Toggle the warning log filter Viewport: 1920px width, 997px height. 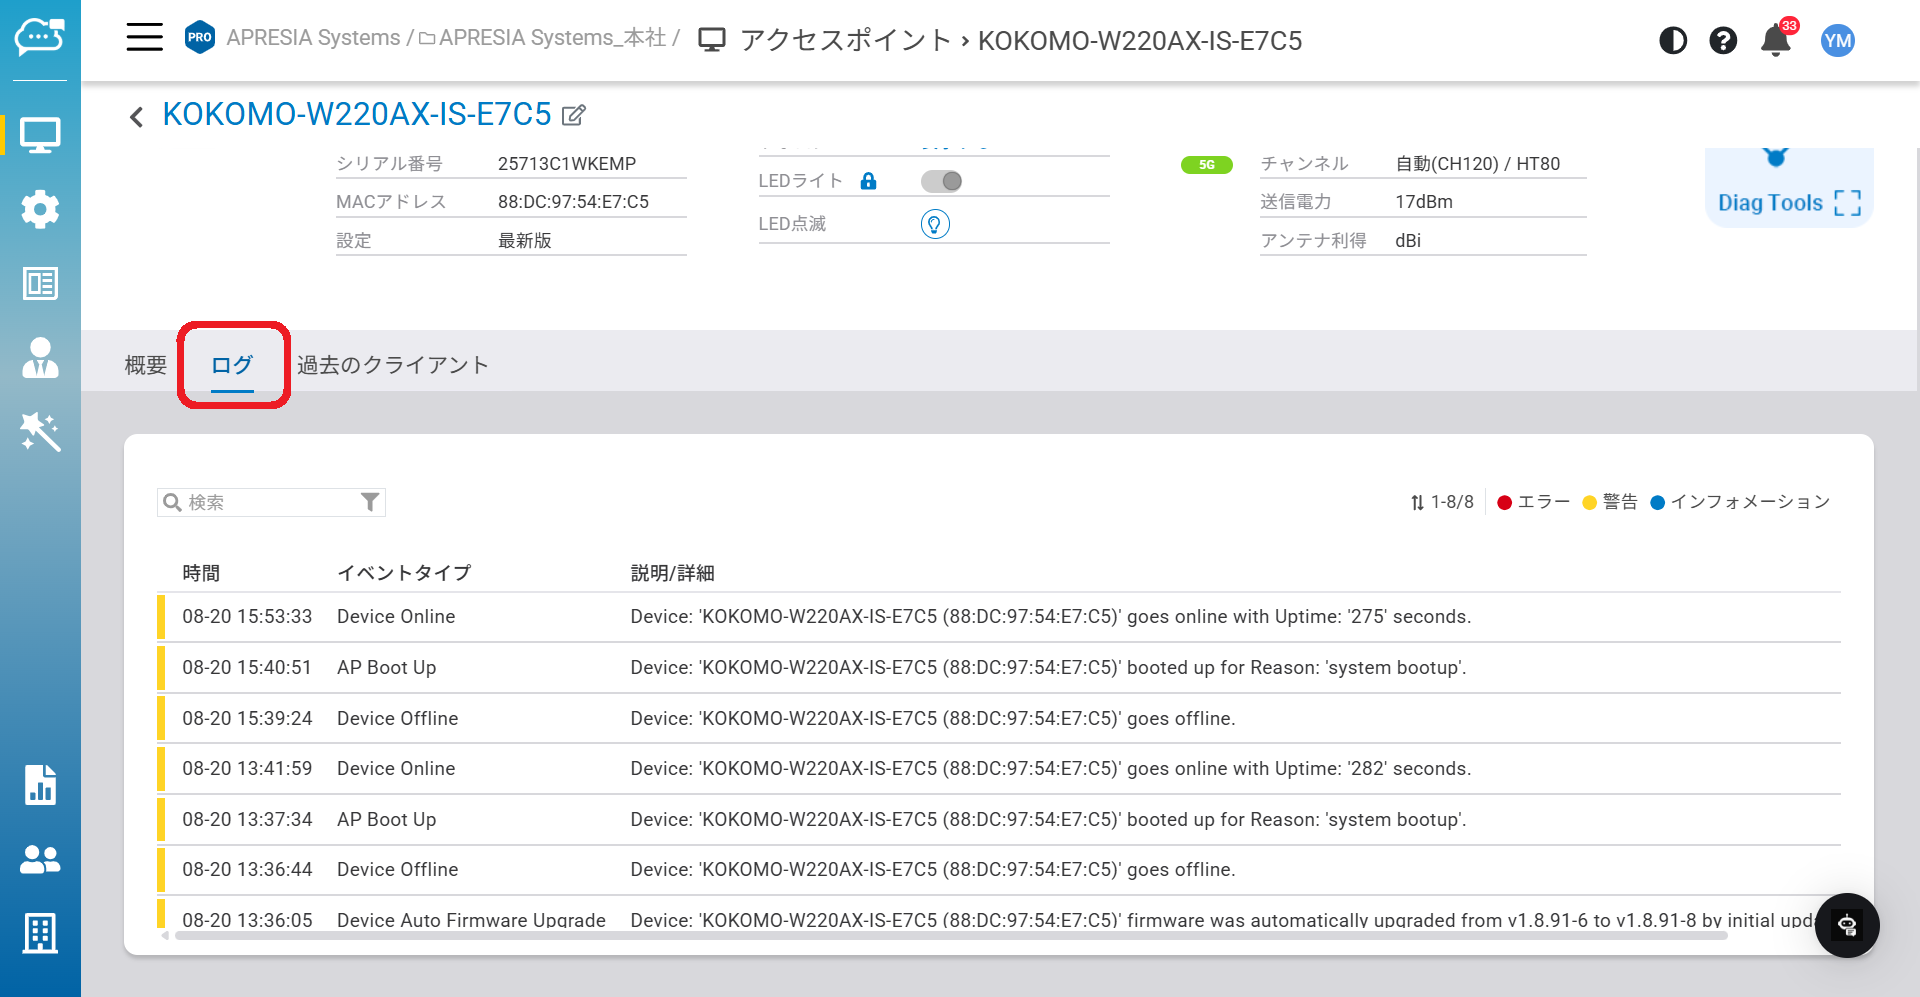[1609, 502]
